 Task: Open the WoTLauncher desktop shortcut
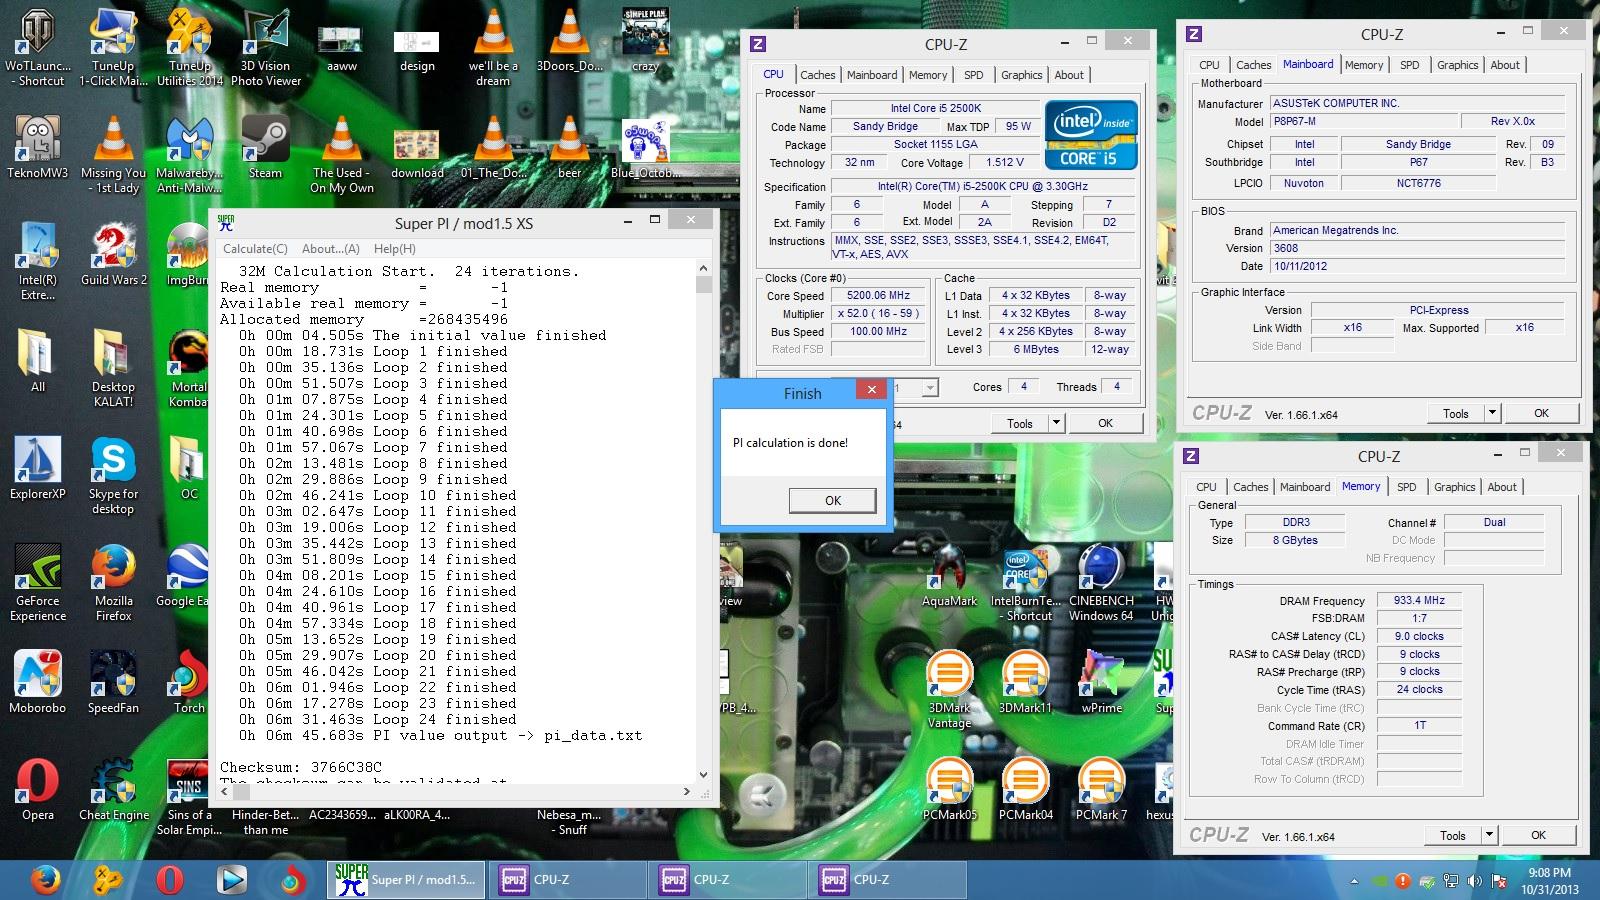[x=38, y=47]
